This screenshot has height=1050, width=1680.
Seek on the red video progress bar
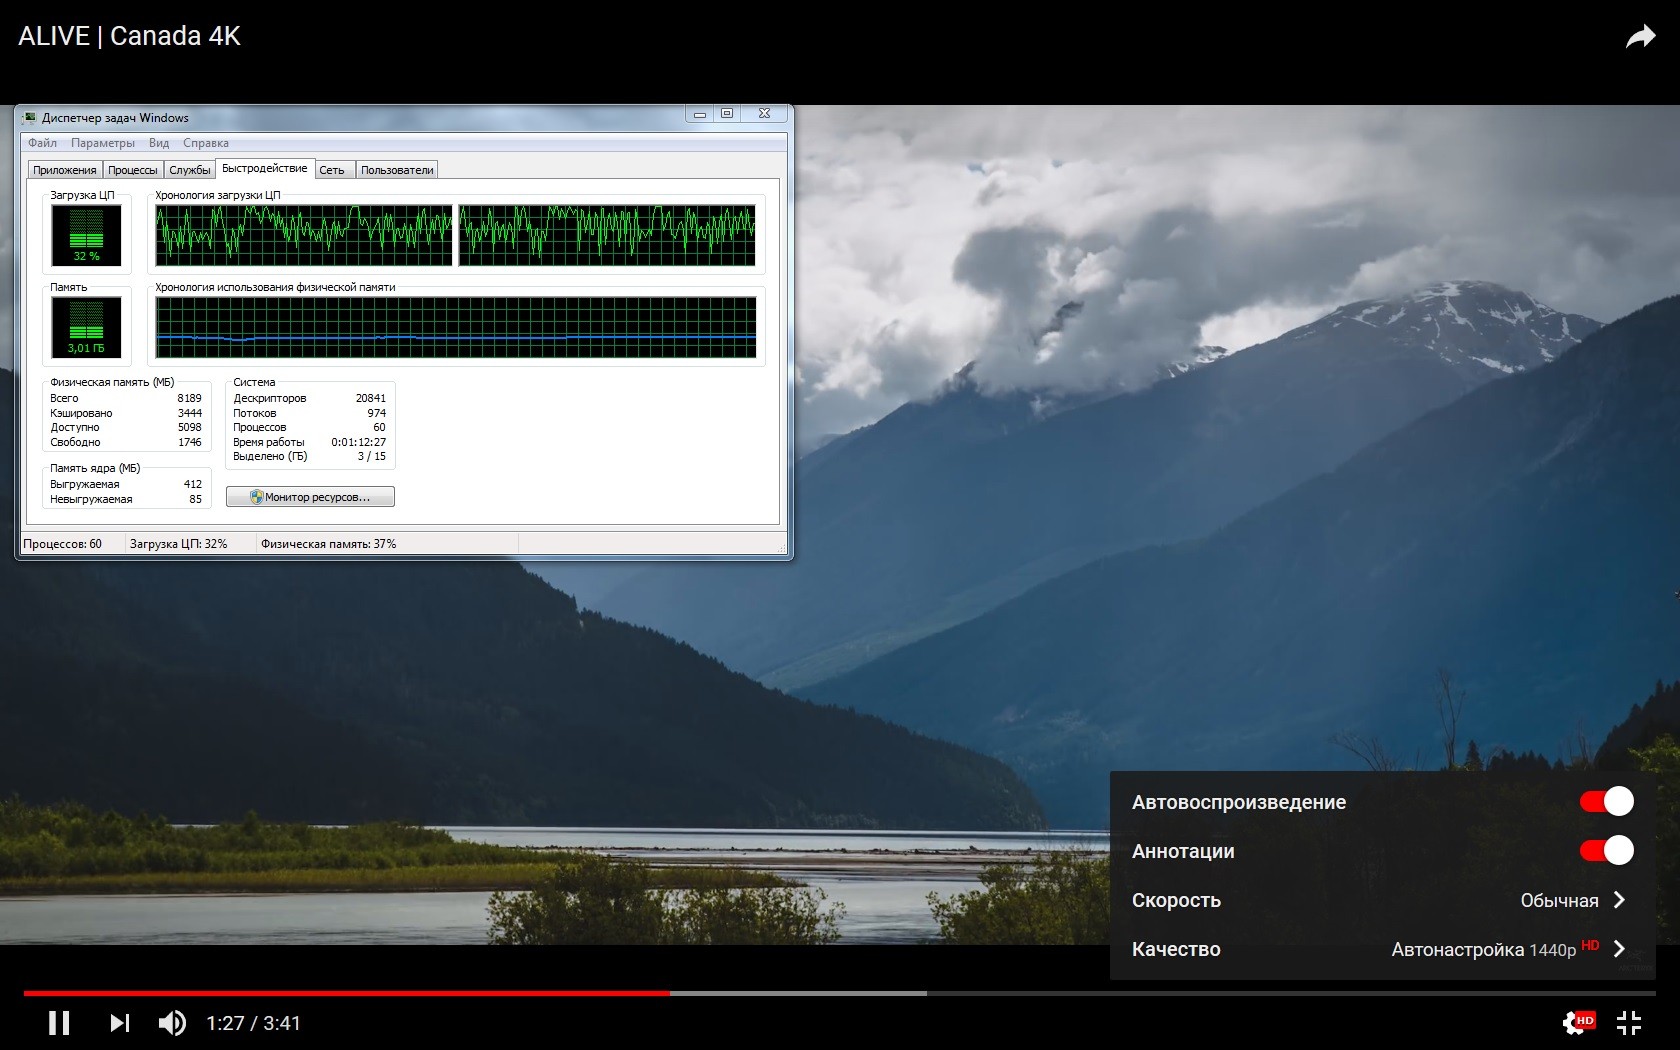[x=400, y=993]
